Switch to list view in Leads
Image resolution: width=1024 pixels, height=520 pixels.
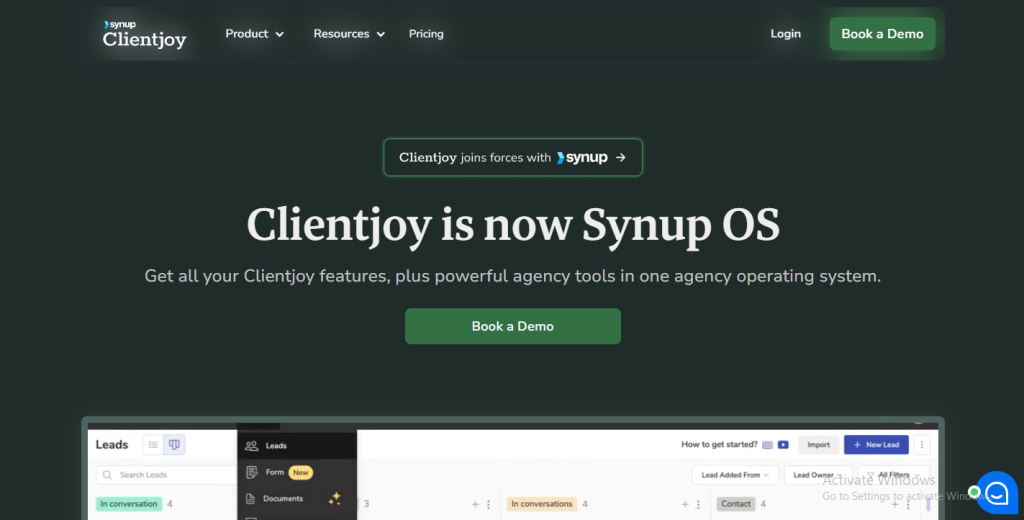tap(154, 445)
